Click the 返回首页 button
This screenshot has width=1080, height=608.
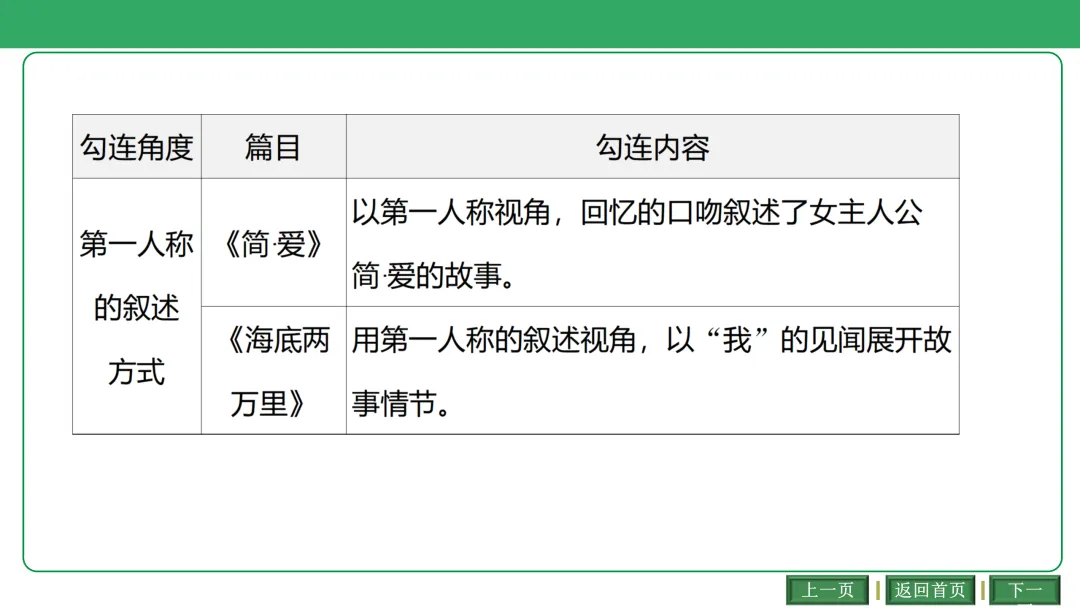coord(930,590)
